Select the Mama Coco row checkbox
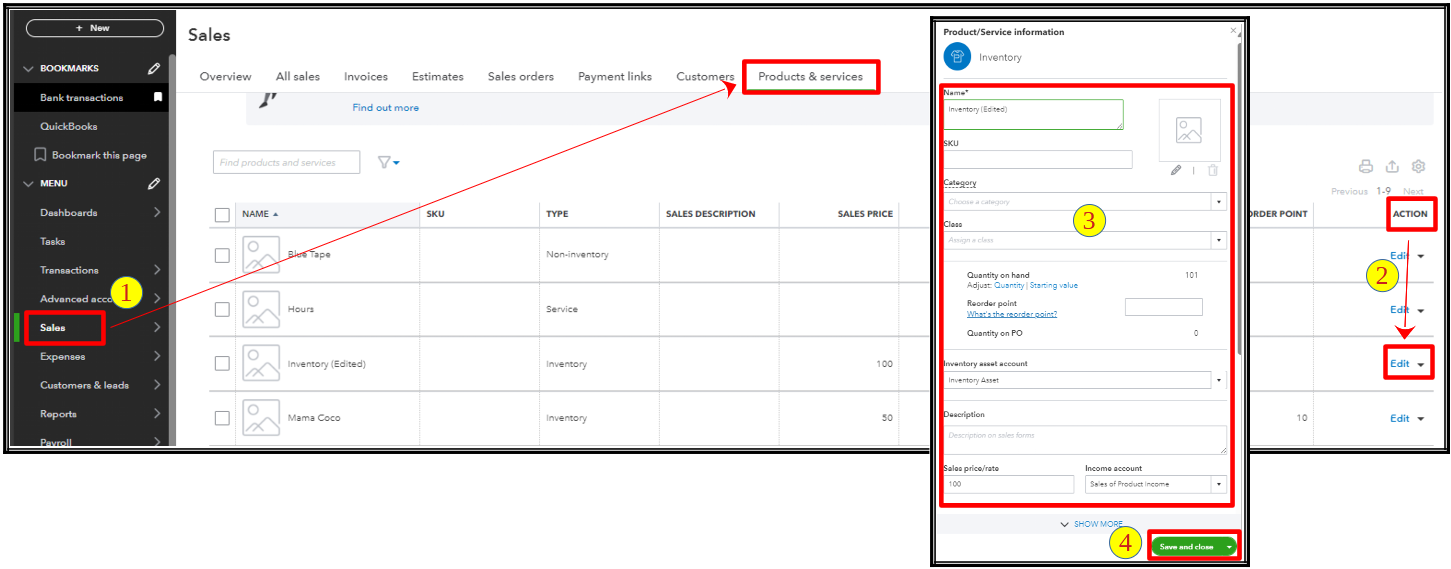This screenshot has height=569, width=1451. click(x=222, y=418)
